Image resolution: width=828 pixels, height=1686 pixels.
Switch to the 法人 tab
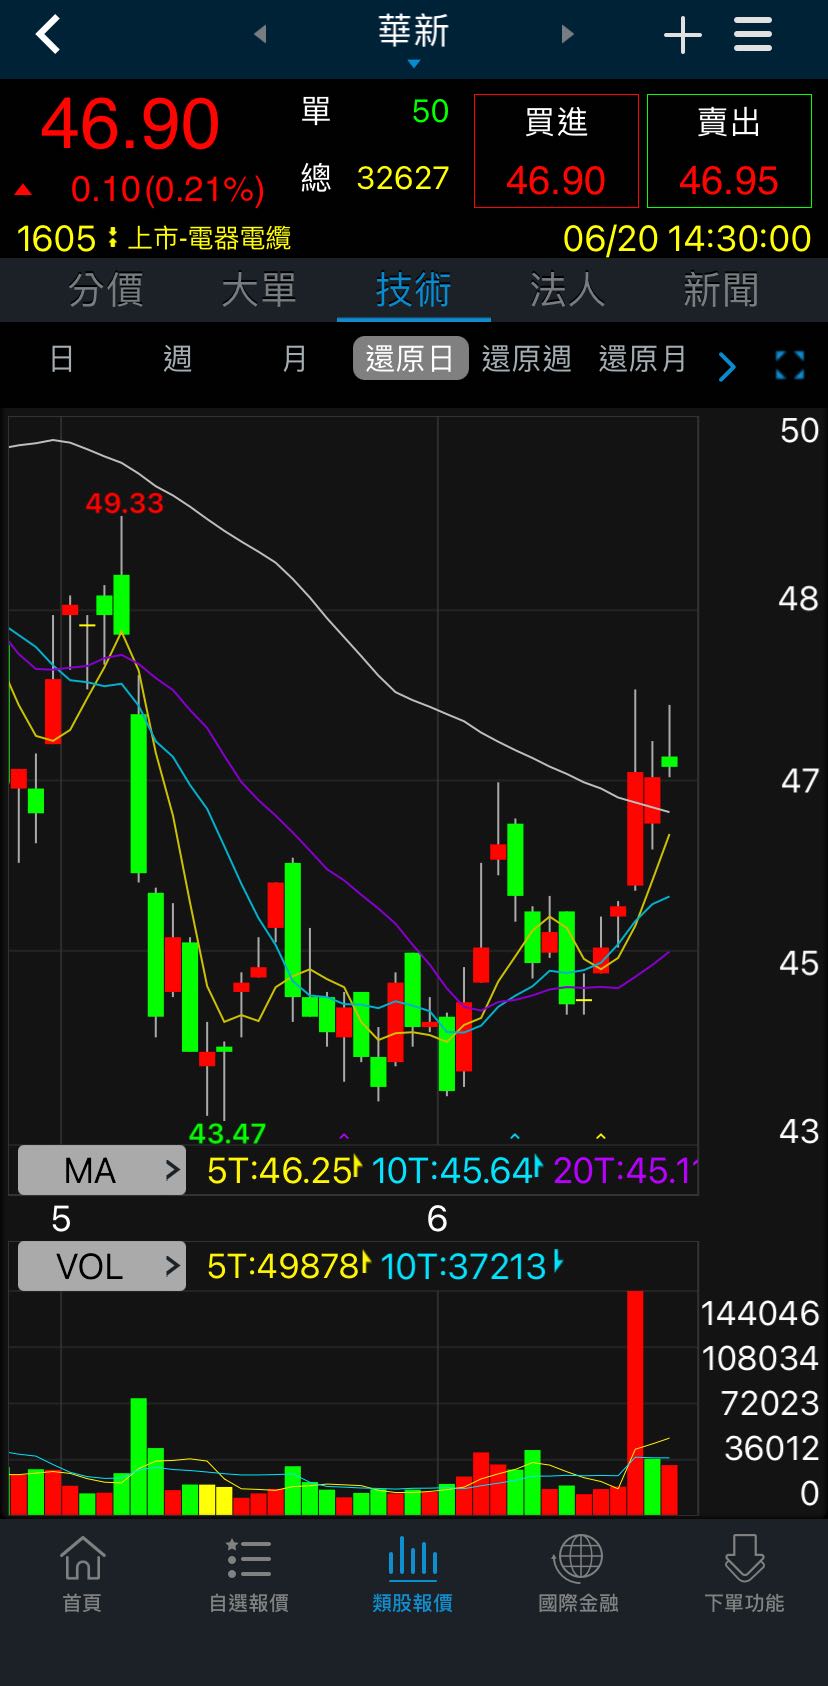click(567, 291)
